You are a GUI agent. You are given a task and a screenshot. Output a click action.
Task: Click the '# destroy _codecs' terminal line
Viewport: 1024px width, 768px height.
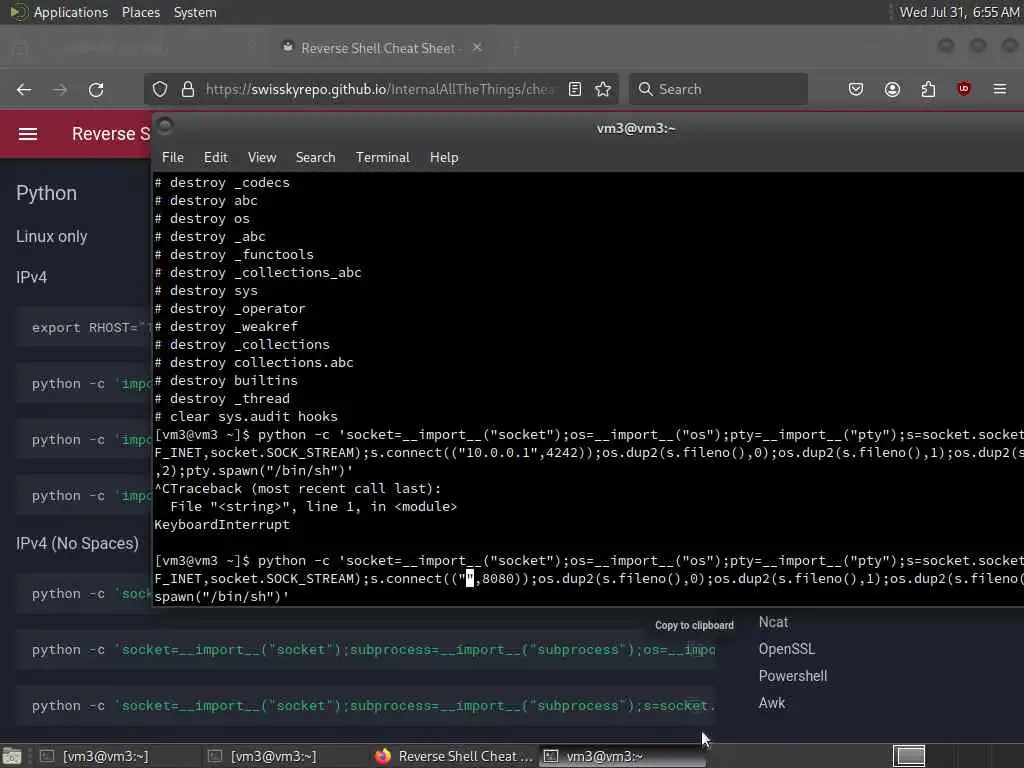(222, 183)
